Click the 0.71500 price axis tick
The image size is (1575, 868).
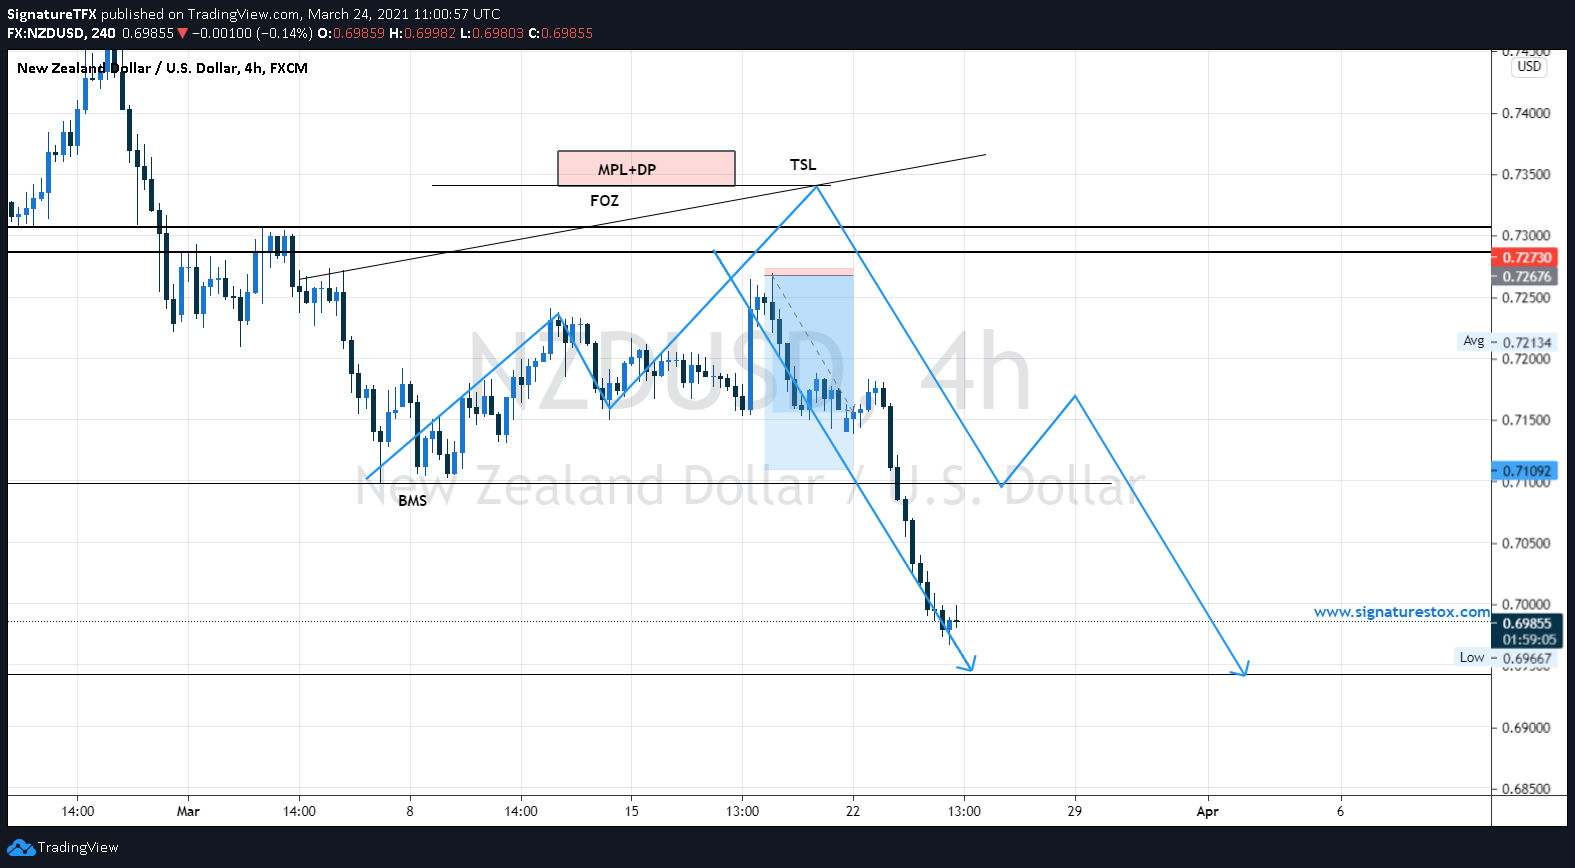coord(1526,420)
